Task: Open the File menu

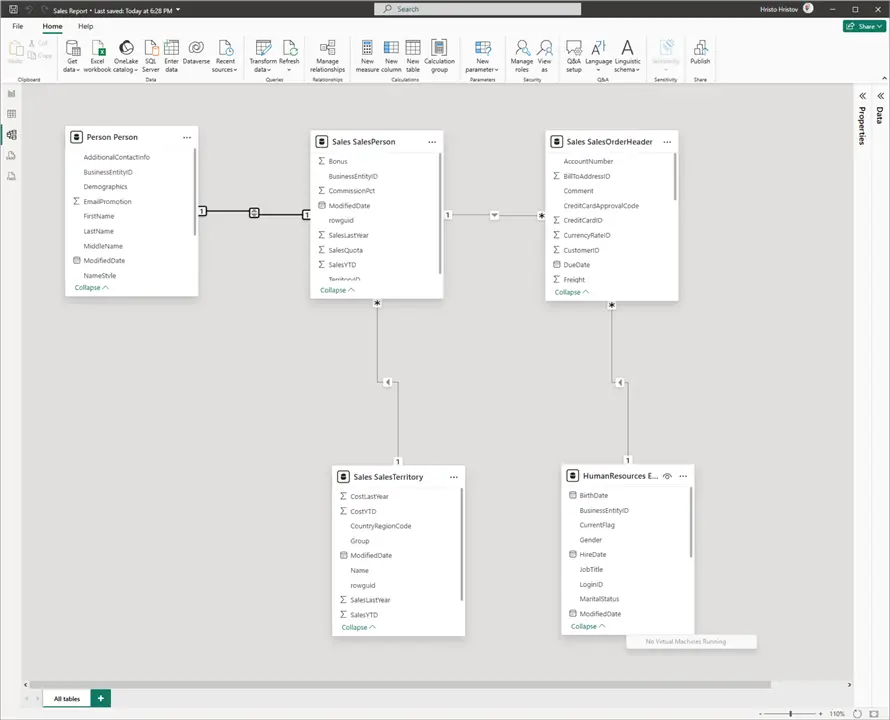Action: 18,26
